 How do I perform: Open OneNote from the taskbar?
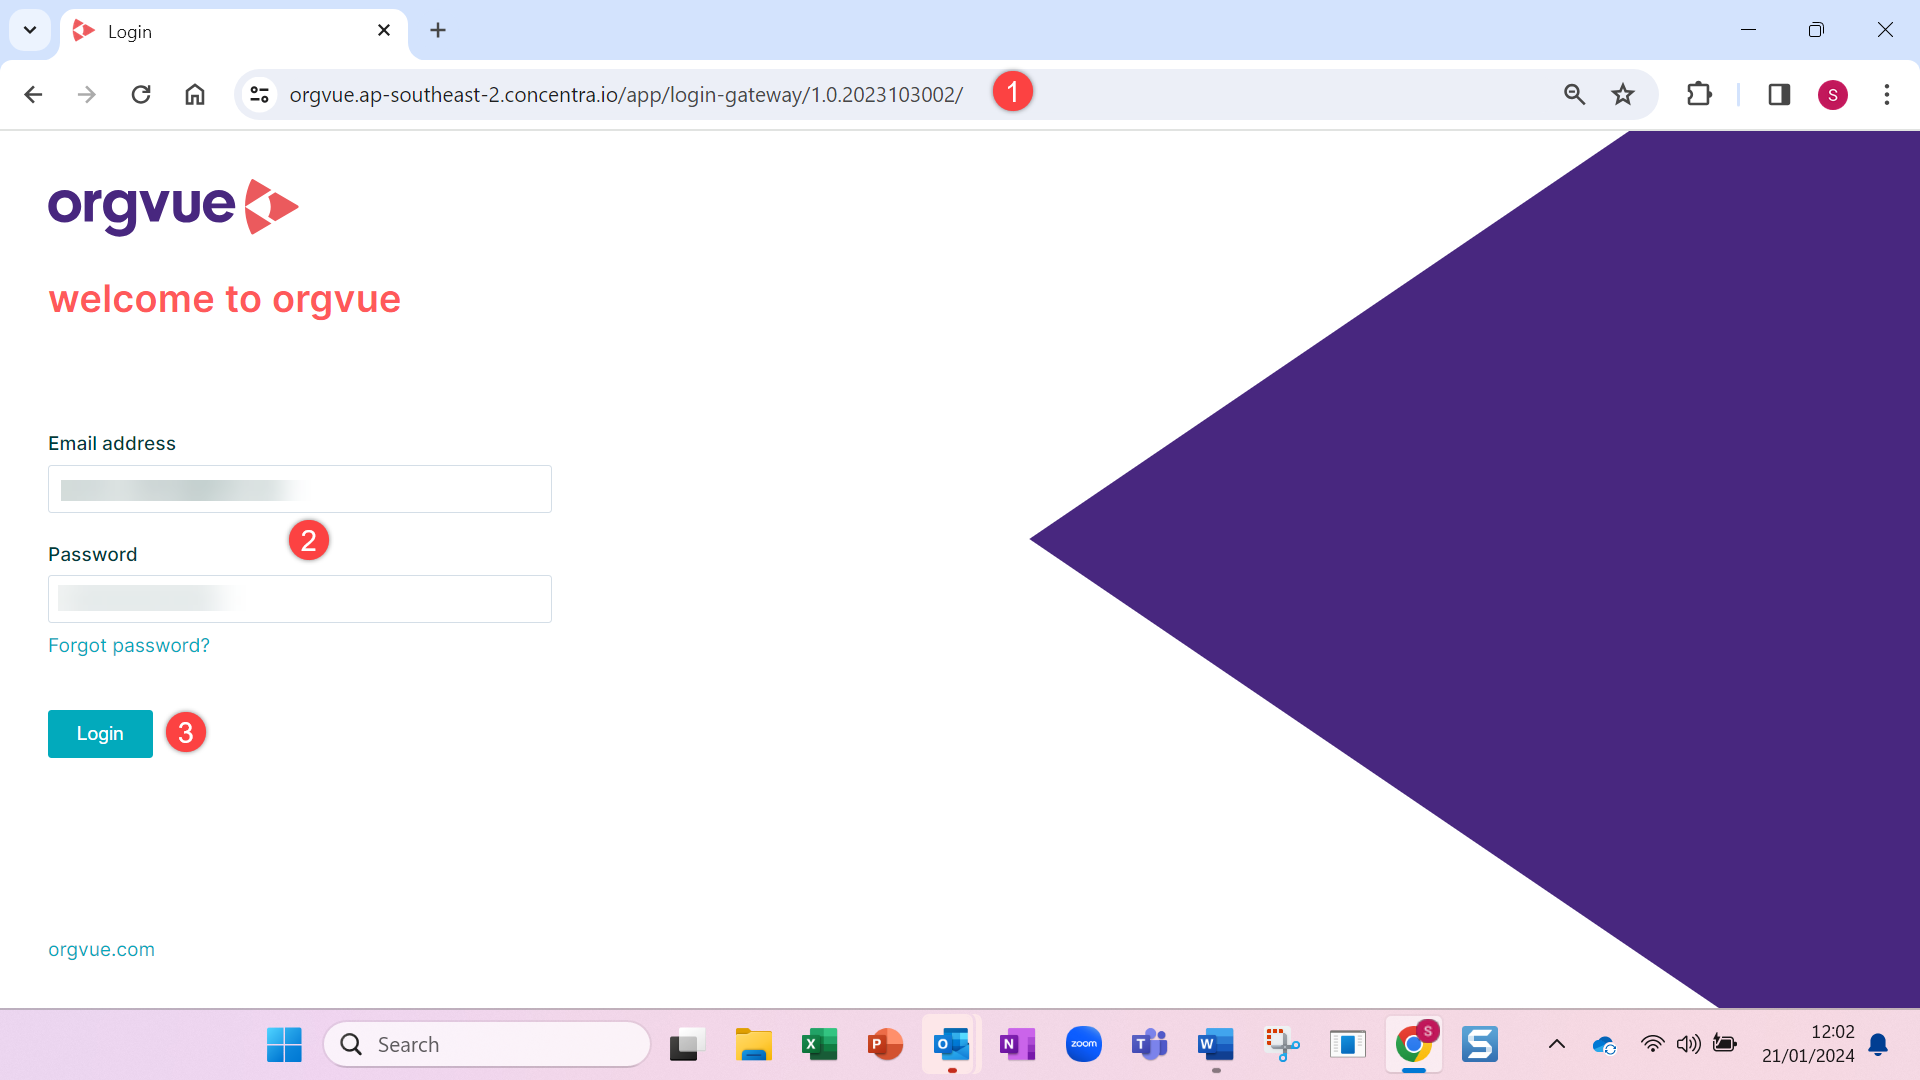1017,1045
